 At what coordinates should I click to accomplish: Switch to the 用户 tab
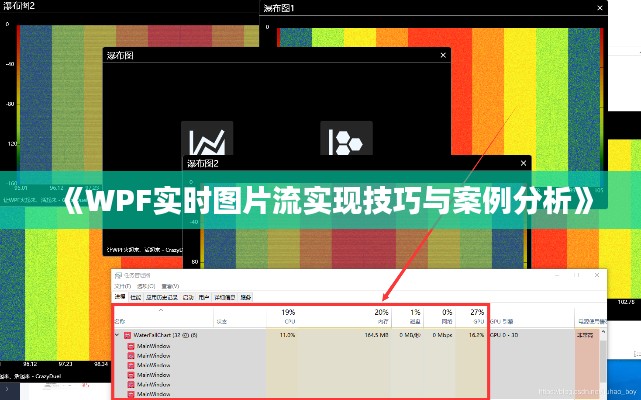coord(204,297)
